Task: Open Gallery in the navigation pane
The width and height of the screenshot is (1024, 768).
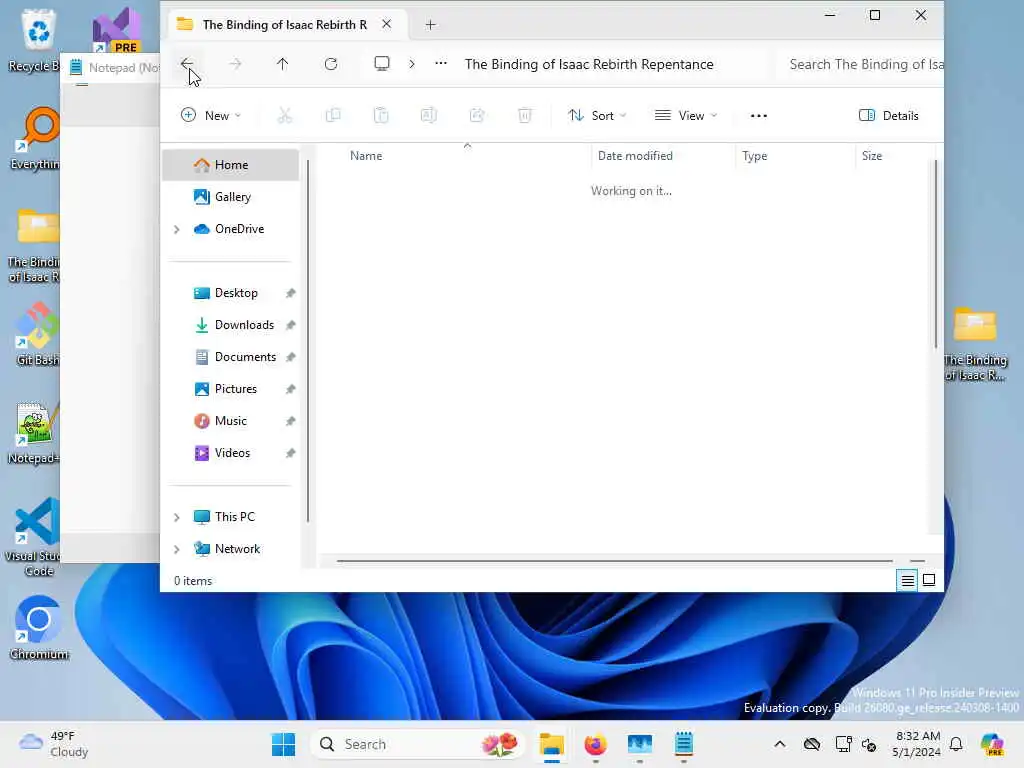Action: (x=231, y=197)
